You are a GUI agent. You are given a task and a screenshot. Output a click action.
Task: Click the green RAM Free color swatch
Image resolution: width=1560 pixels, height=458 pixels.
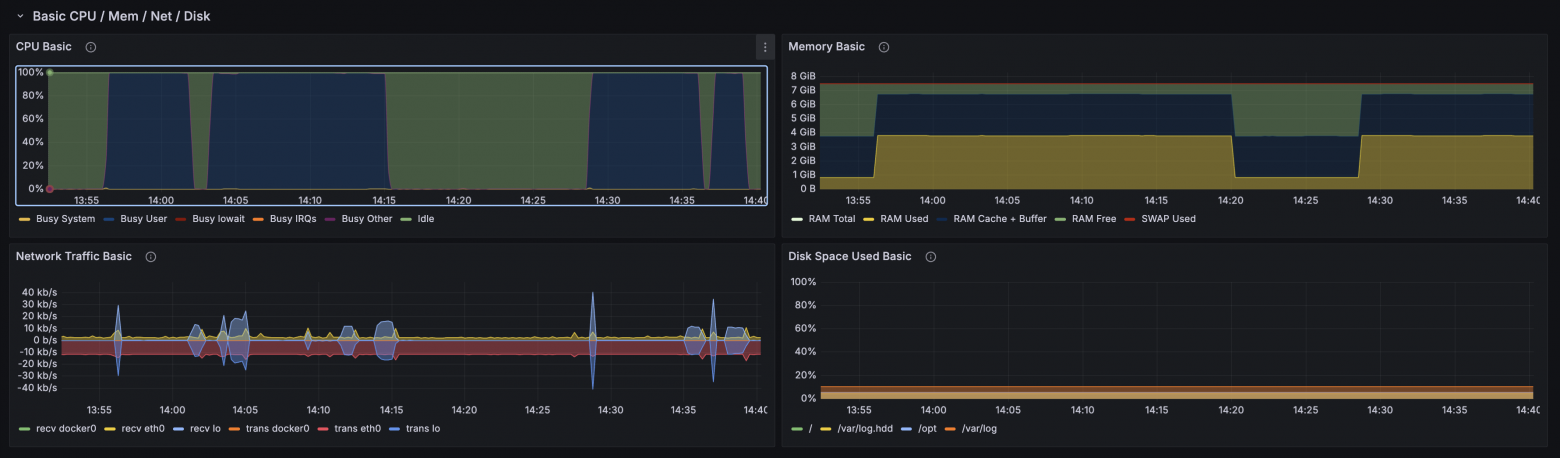(1062, 219)
